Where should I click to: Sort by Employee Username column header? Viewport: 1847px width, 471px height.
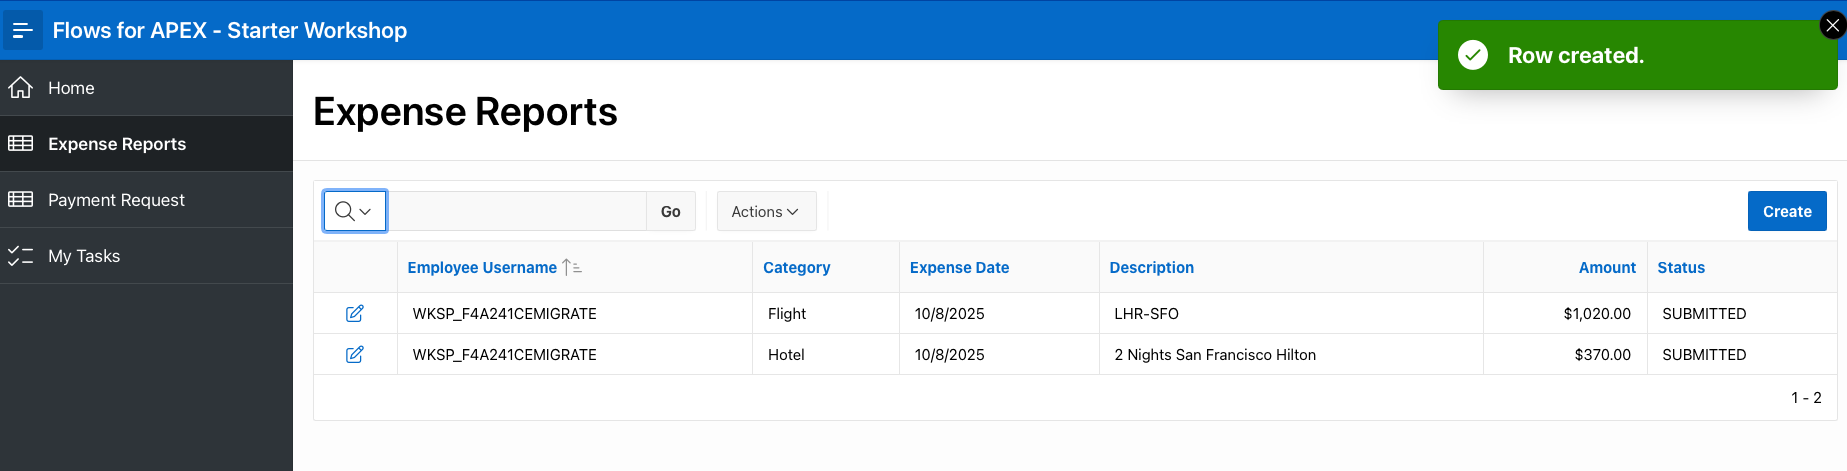click(x=482, y=267)
